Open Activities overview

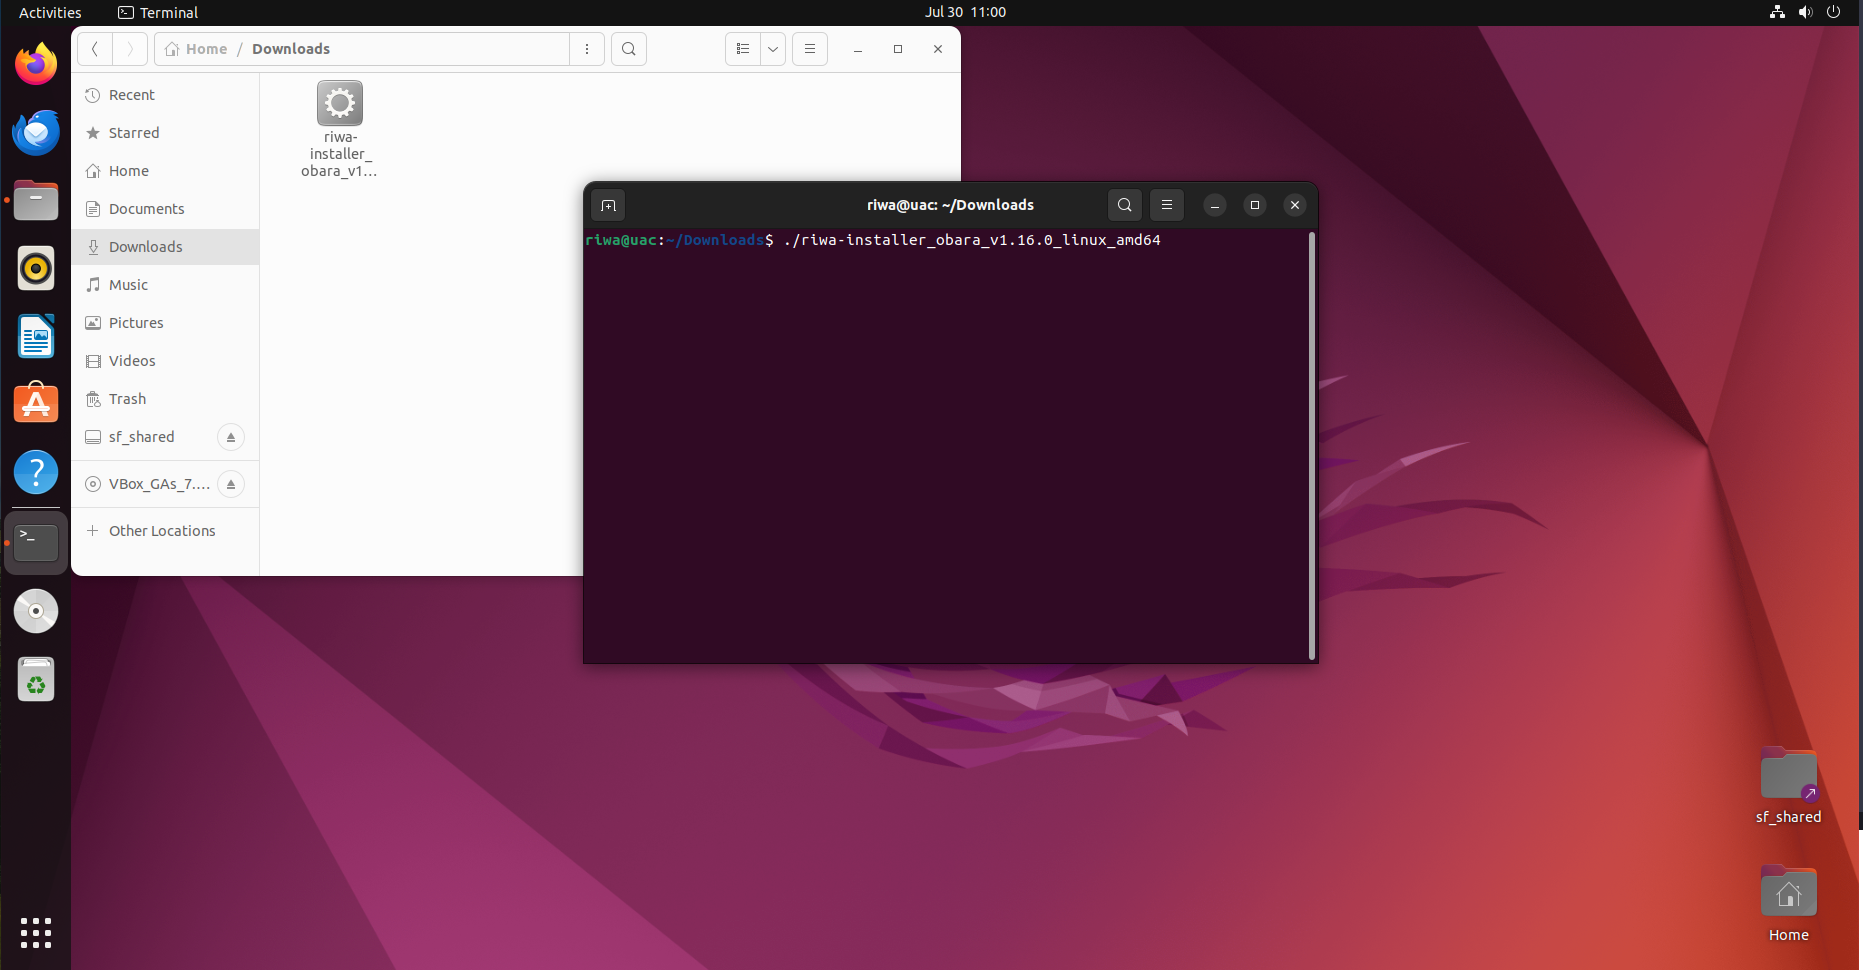point(50,12)
